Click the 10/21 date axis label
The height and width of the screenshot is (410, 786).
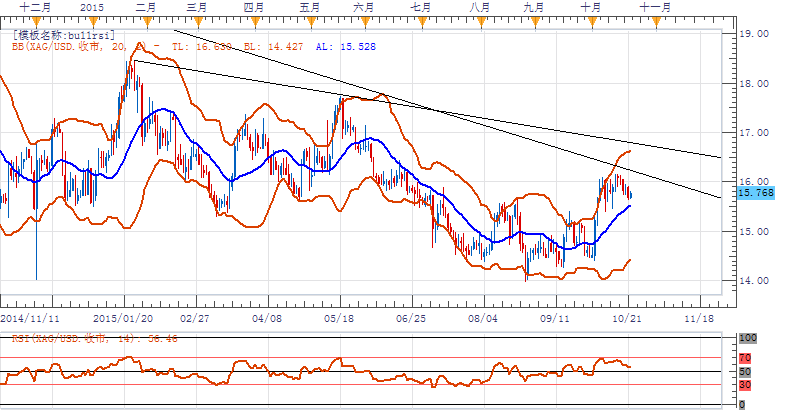pyautogui.click(x=627, y=318)
